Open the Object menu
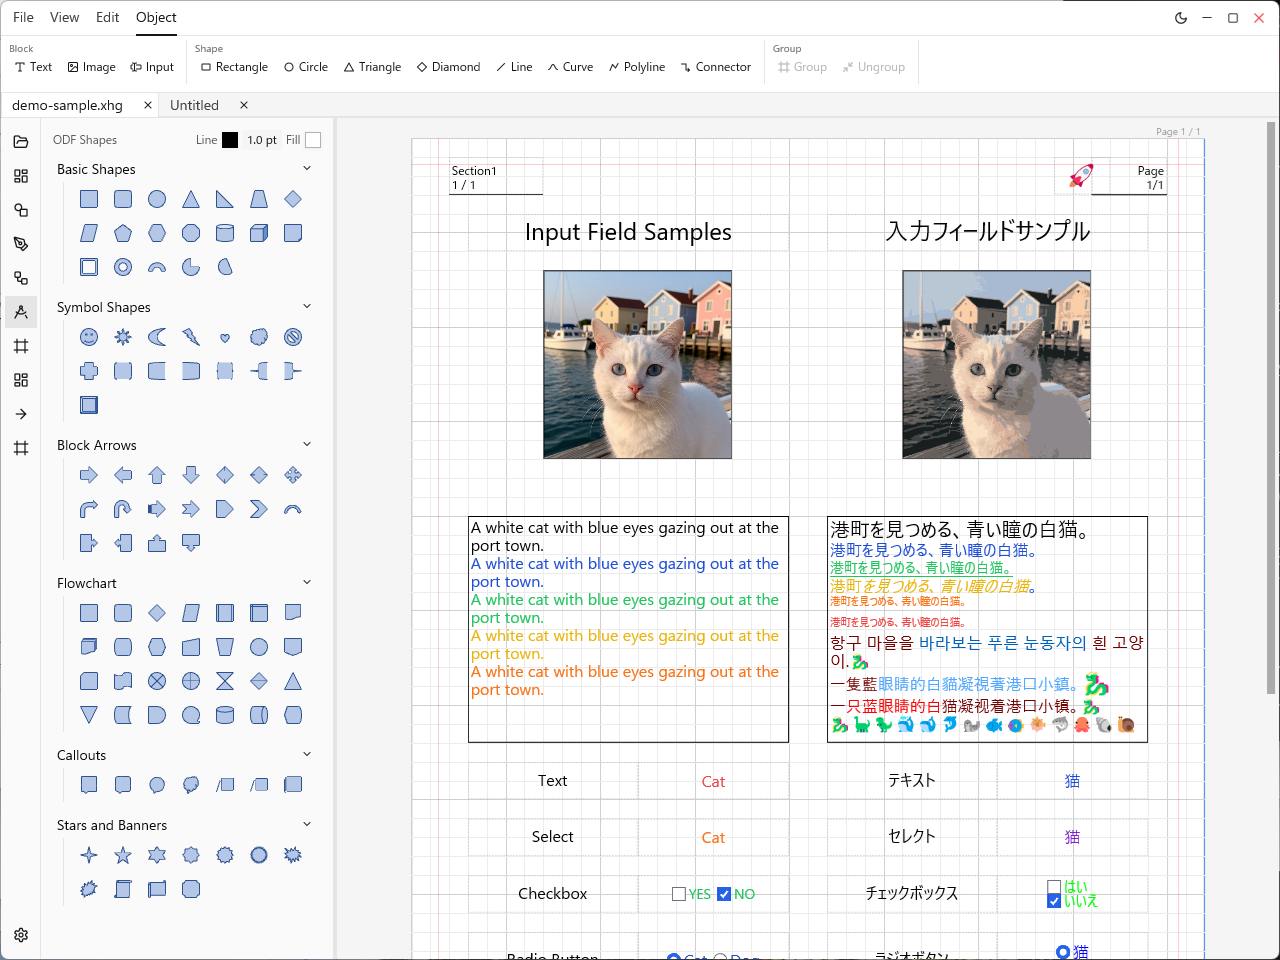Screen dimensions: 1280x960 [156, 17]
